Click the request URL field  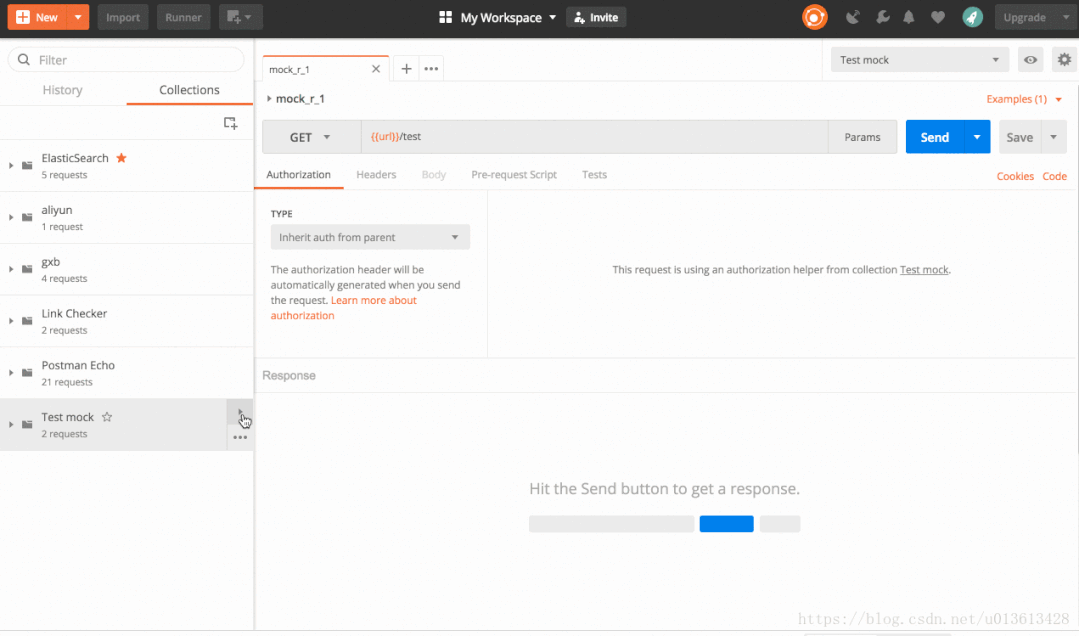tap(595, 137)
